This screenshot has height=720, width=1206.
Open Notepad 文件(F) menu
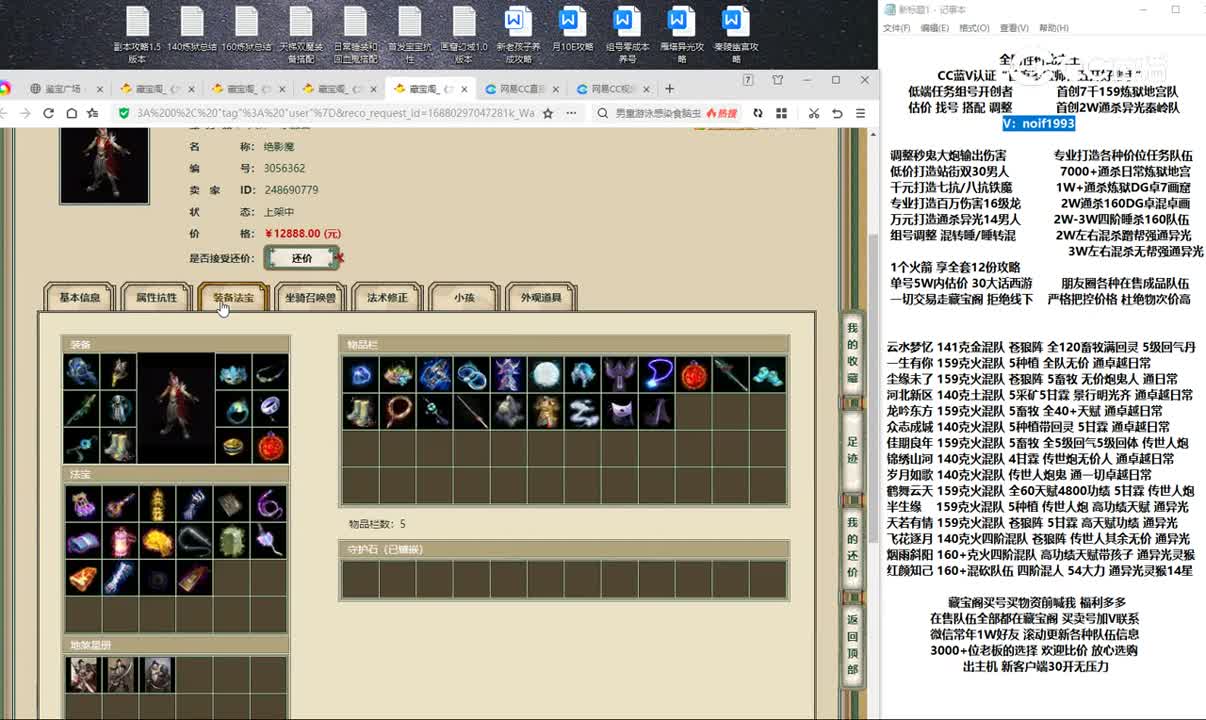tap(896, 28)
